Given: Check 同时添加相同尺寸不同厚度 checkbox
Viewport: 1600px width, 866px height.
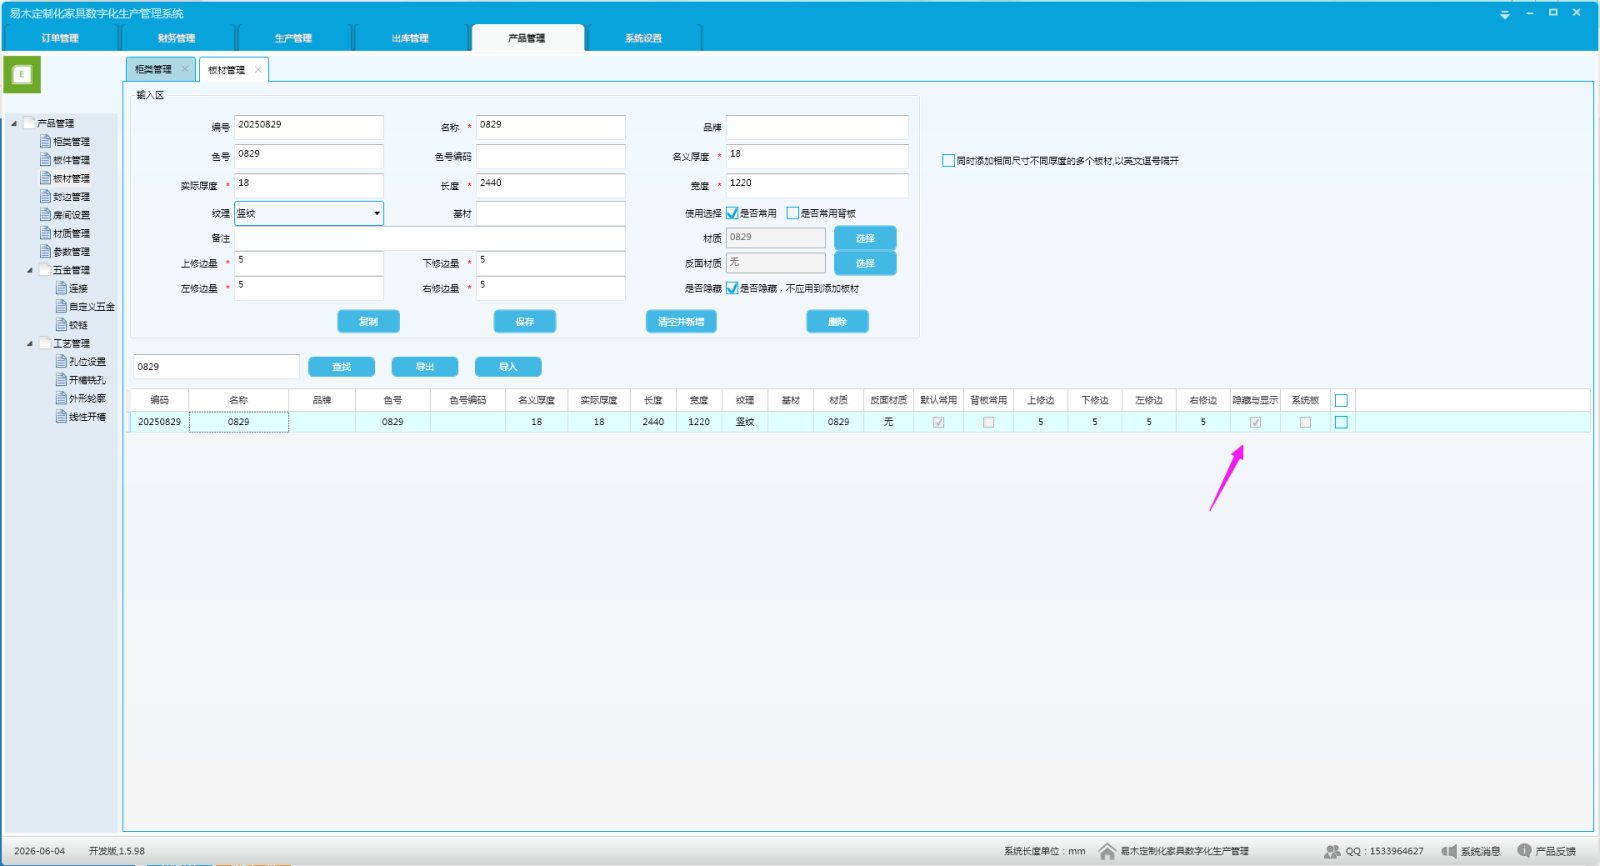Looking at the screenshot, I should 948,160.
